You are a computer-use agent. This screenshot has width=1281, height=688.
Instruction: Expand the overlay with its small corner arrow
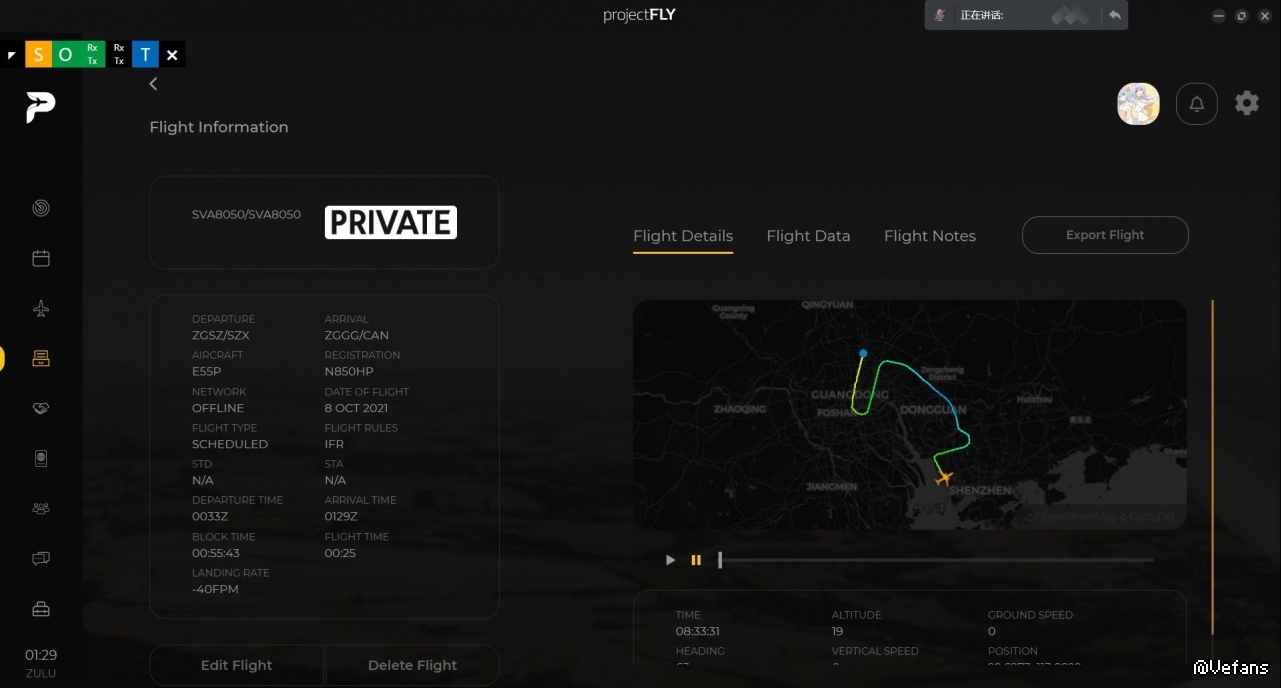tap(12, 55)
